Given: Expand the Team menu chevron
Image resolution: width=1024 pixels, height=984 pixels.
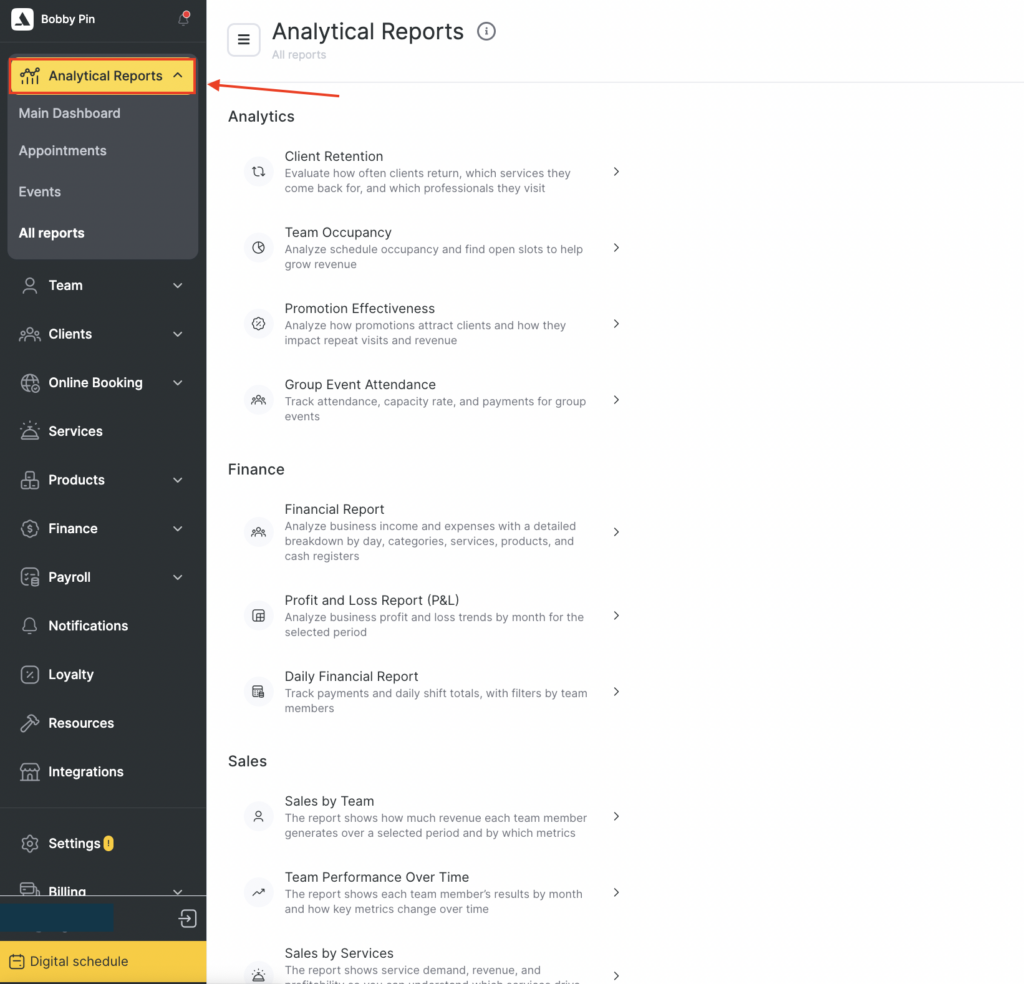Looking at the screenshot, I should [x=177, y=285].
